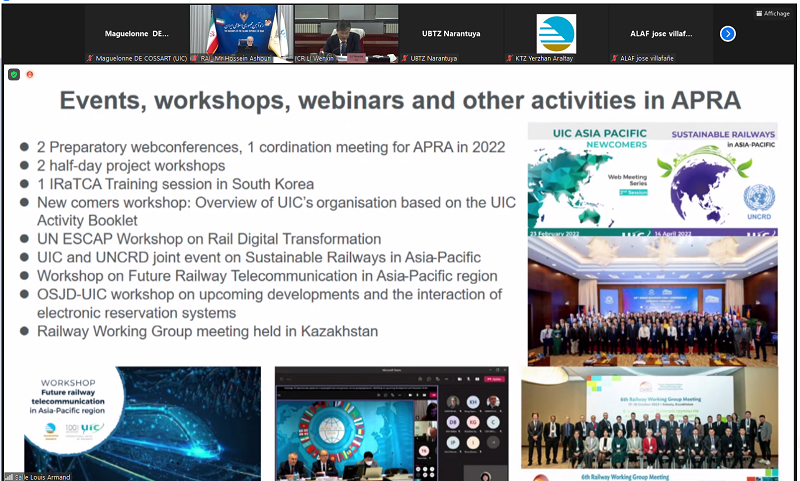The height and width of the screenshot is (481, 800).
Task: Select Maguelonne DE COSSART participant tile
Action: (x=139, y=32)
